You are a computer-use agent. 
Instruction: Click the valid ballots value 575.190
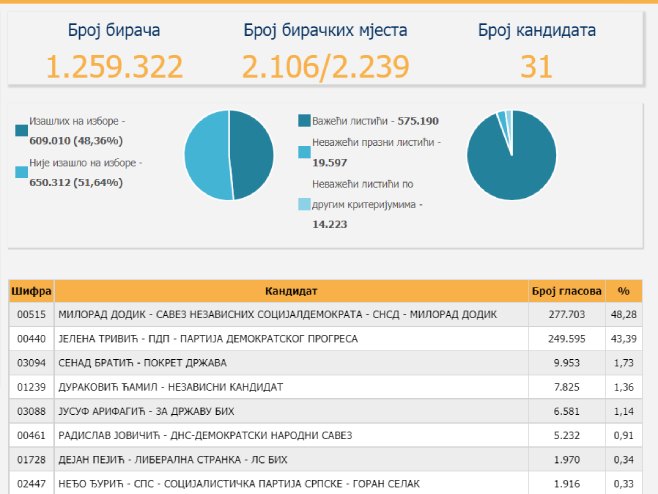click(x=418, y=121)
